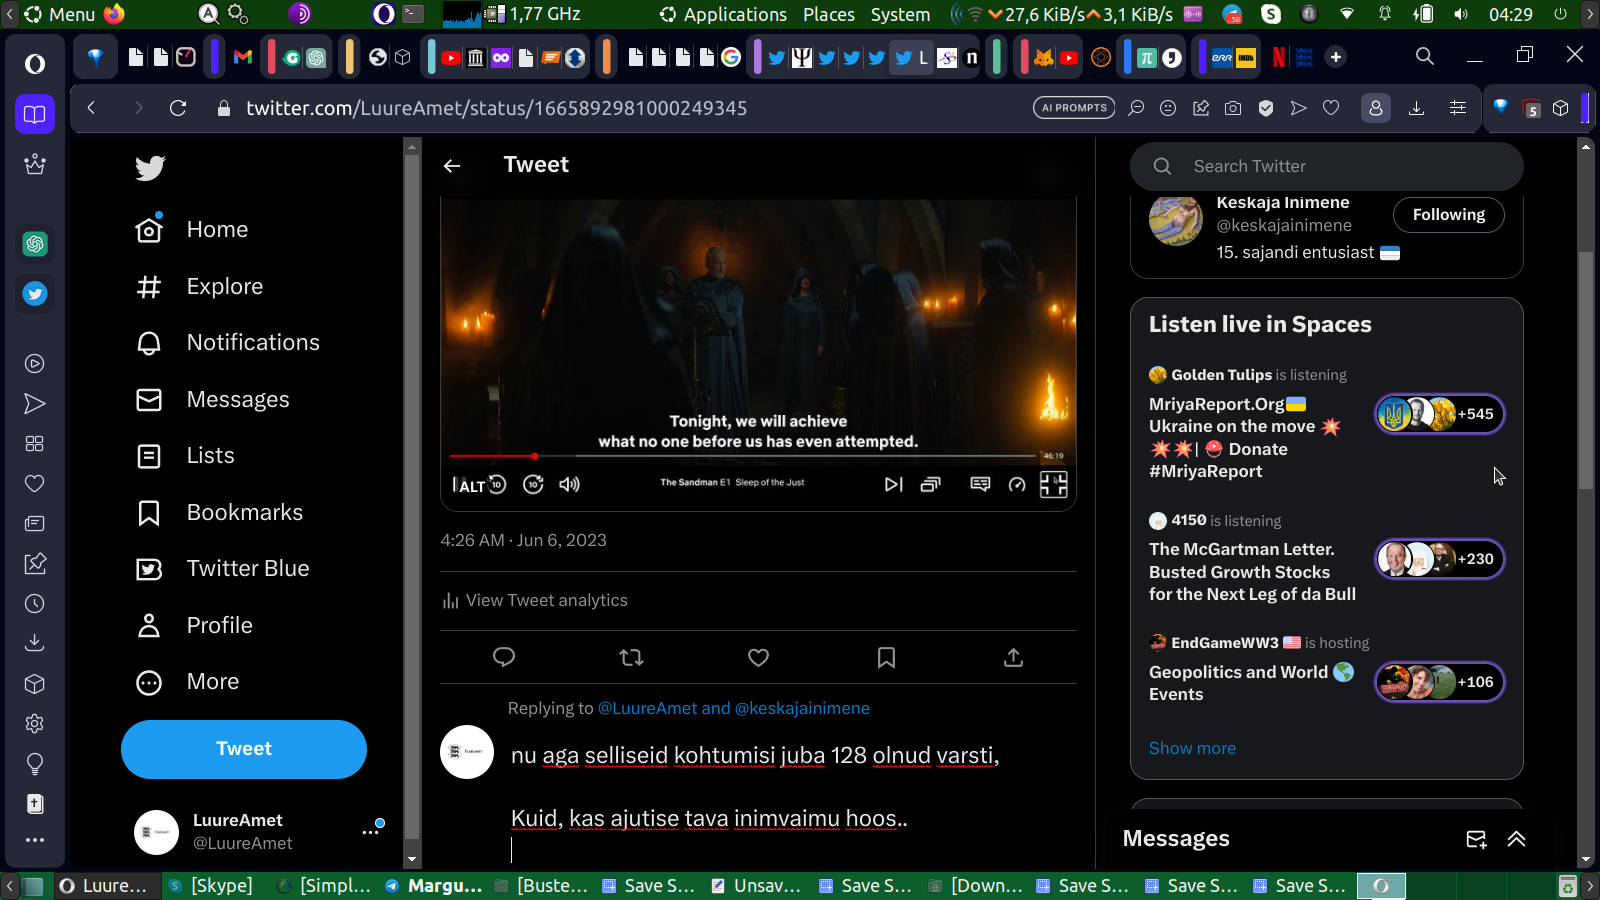The image size is (1600, 900).
Task: Open the ChatGPT panel in Opera sidebar
Action: [35, 244]
